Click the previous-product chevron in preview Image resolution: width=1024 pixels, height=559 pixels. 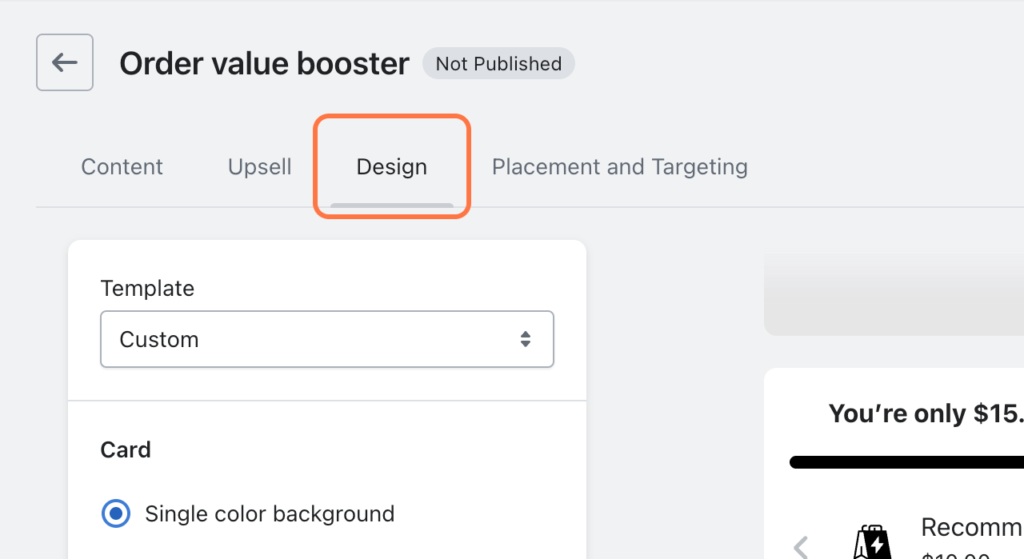(x=801, y=546)
